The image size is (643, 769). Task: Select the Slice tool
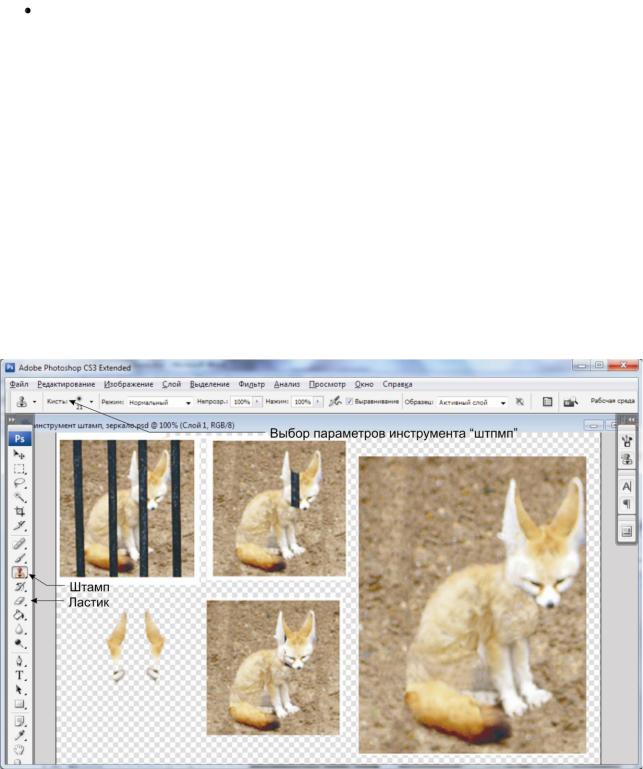tap(19, 526)
